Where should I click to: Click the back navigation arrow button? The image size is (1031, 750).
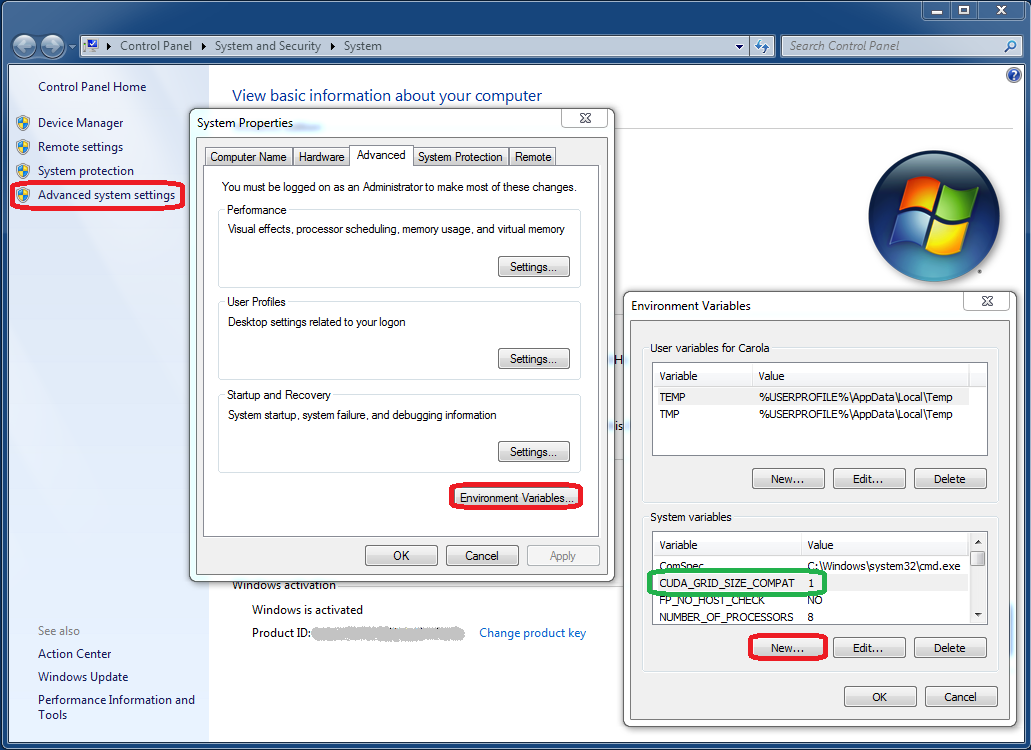25,46
